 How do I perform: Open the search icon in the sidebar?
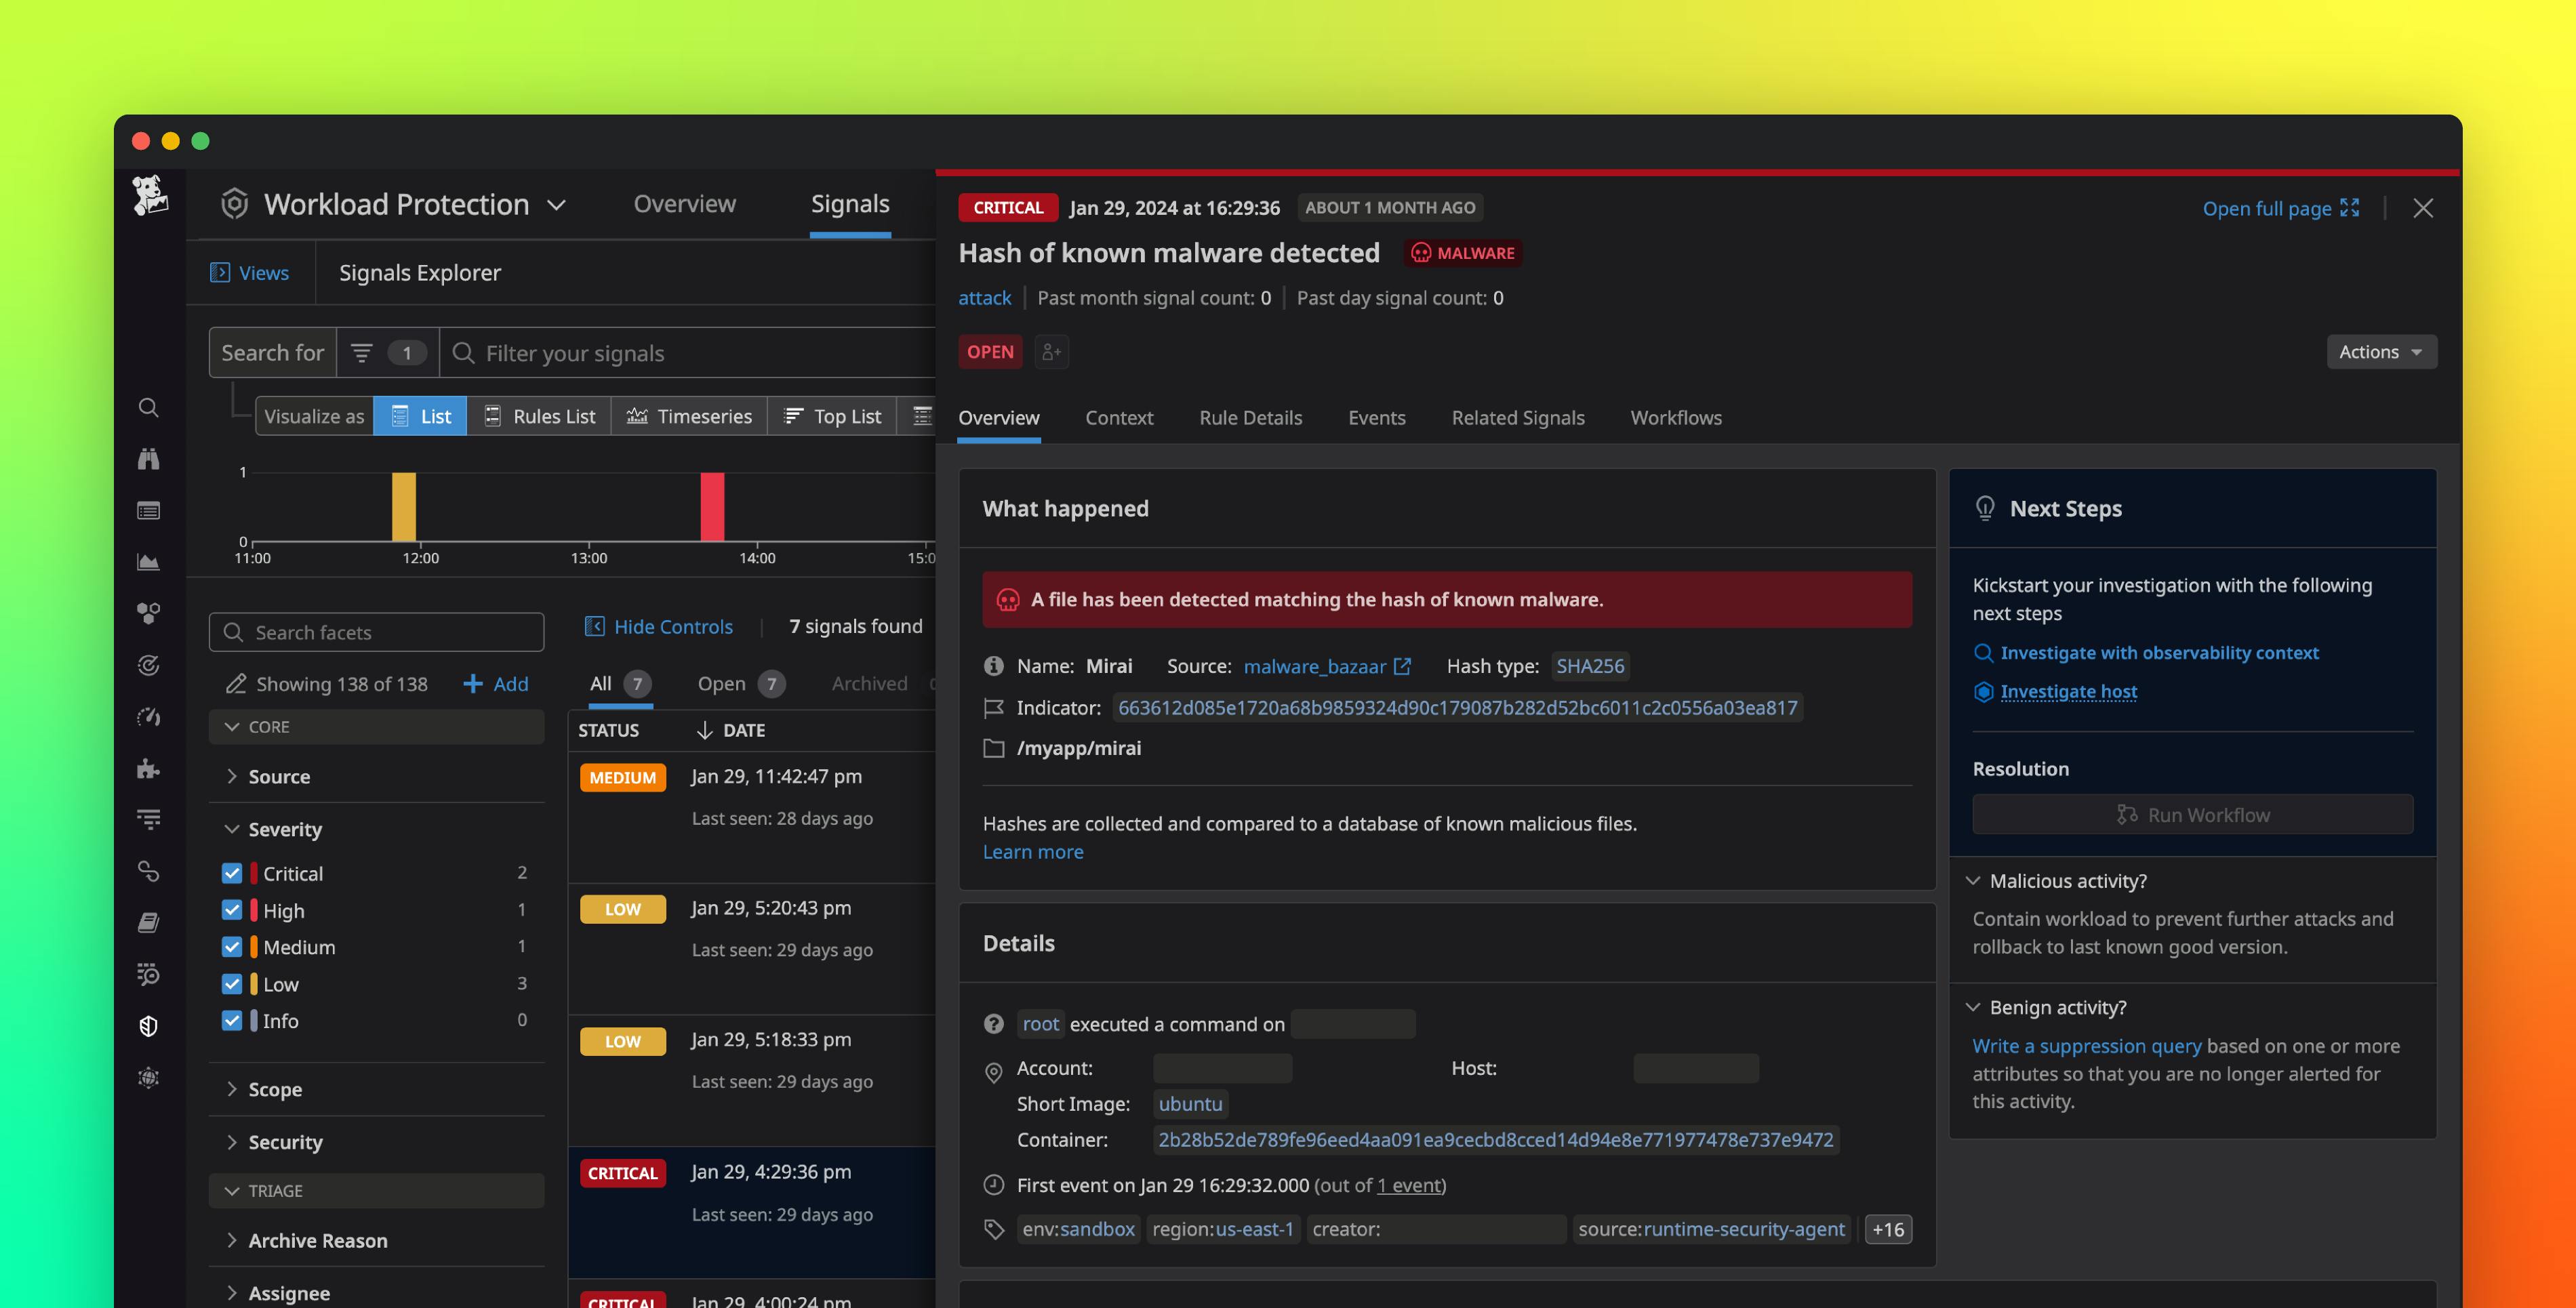tap(148, 407)
